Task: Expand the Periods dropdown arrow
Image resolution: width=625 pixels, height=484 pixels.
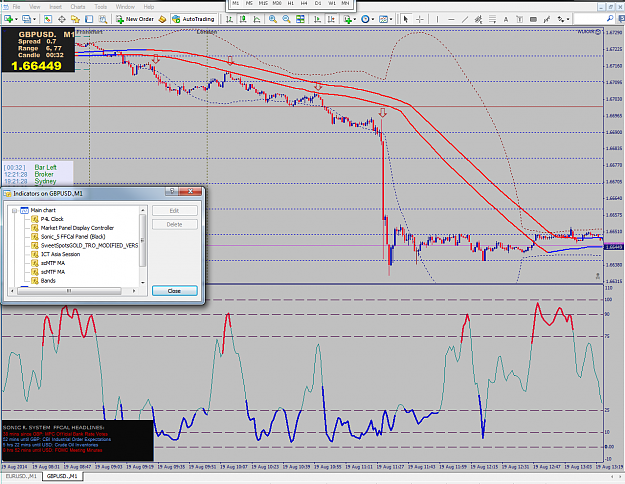Action: [373, 19]
